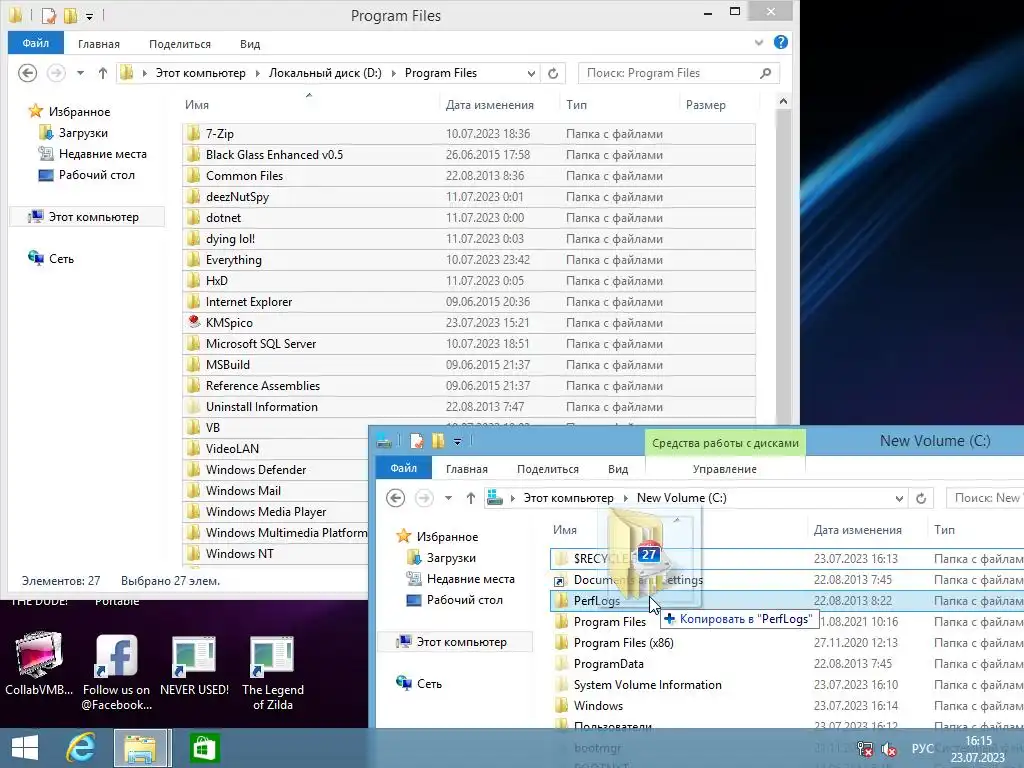The image size is (1024, 768).
Task: Click Forward arrow in Program Files window
Action: coord(56,73)
